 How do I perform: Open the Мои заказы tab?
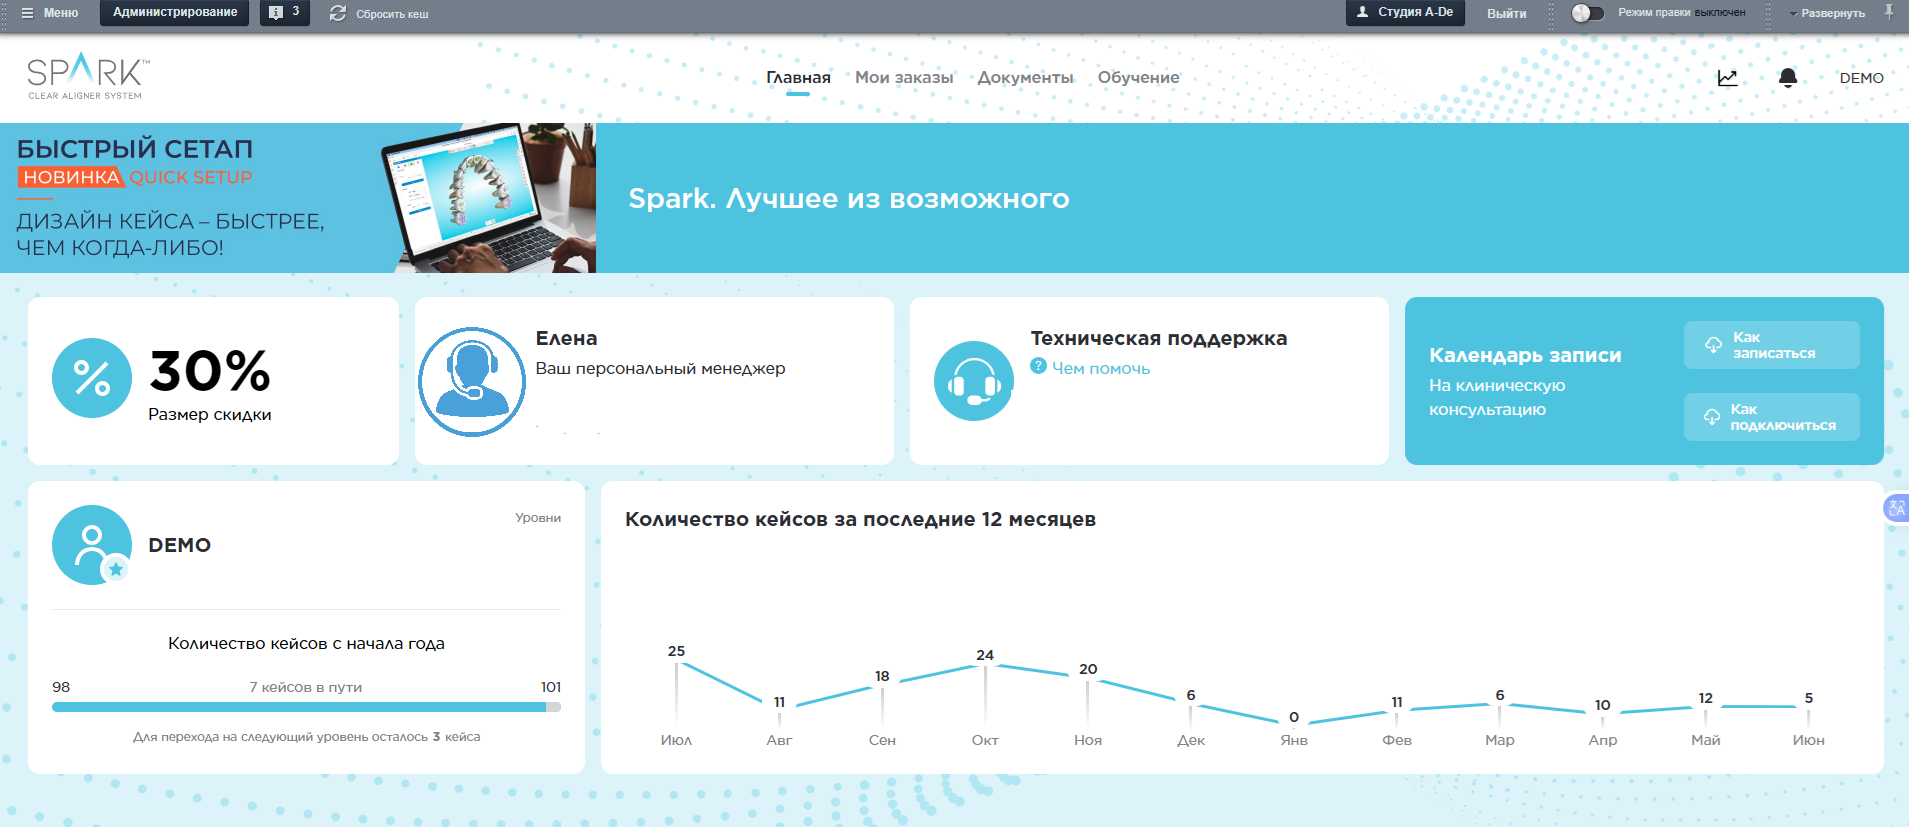904,78
